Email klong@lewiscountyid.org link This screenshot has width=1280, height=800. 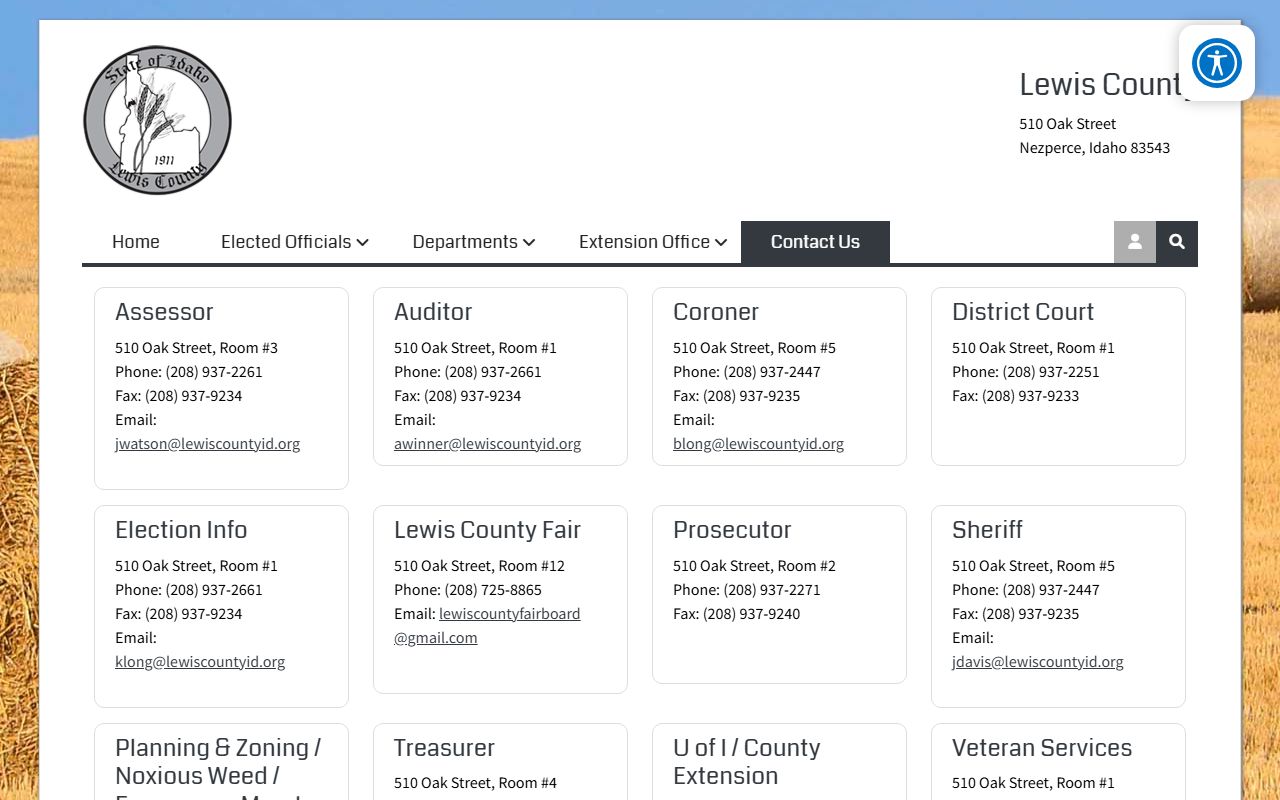tap(200, 661)
